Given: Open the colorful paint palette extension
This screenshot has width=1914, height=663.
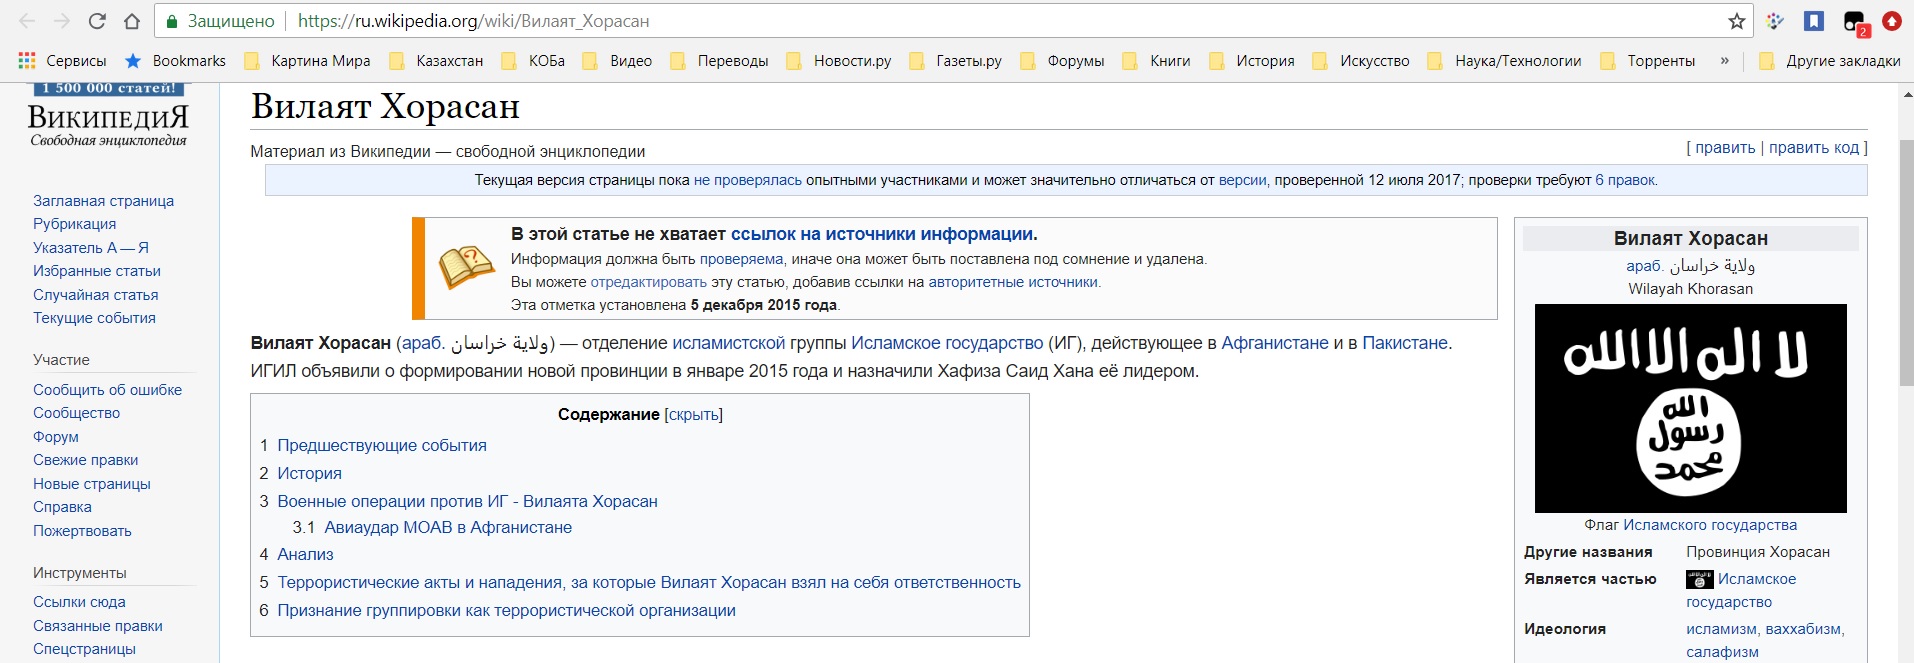Looking at the screenshot, I should [x=1775, y=21].
